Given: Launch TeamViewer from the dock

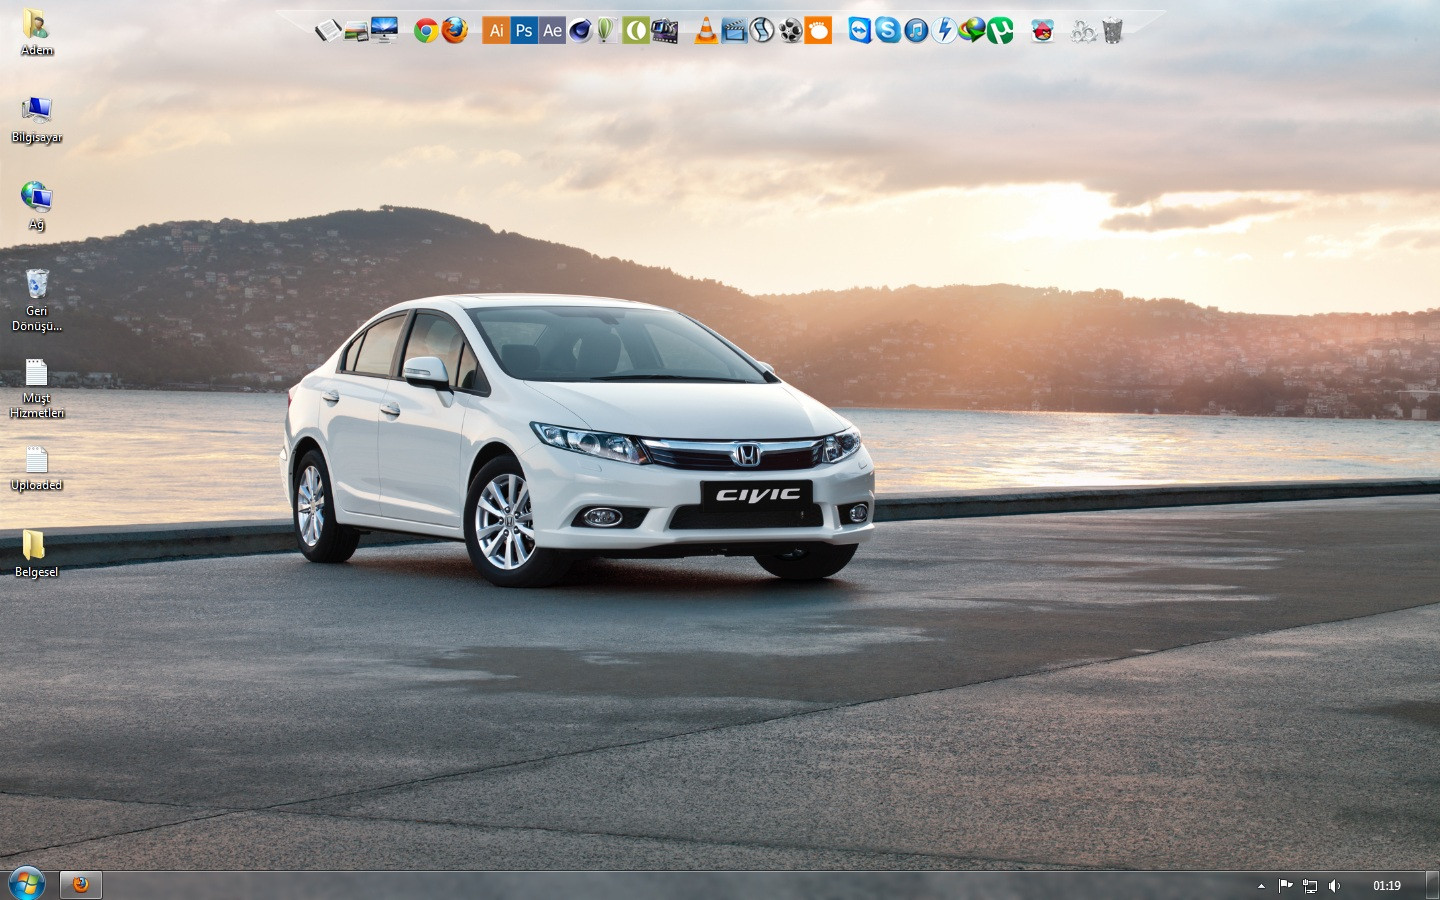Looking at the screenshot, I should point(860,31).
